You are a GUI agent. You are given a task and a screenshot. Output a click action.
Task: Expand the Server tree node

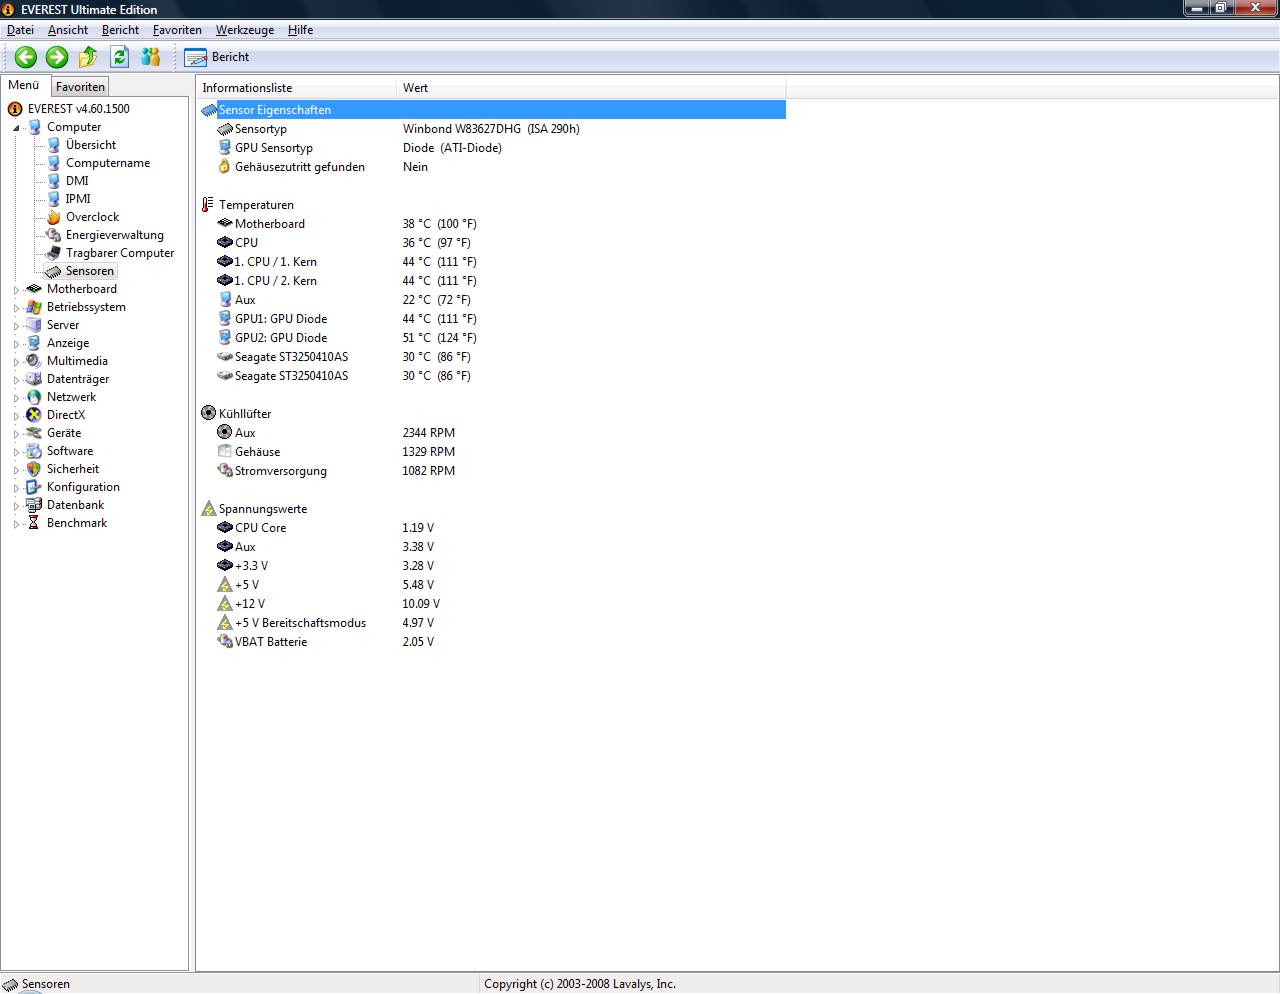tap(16, 326)
